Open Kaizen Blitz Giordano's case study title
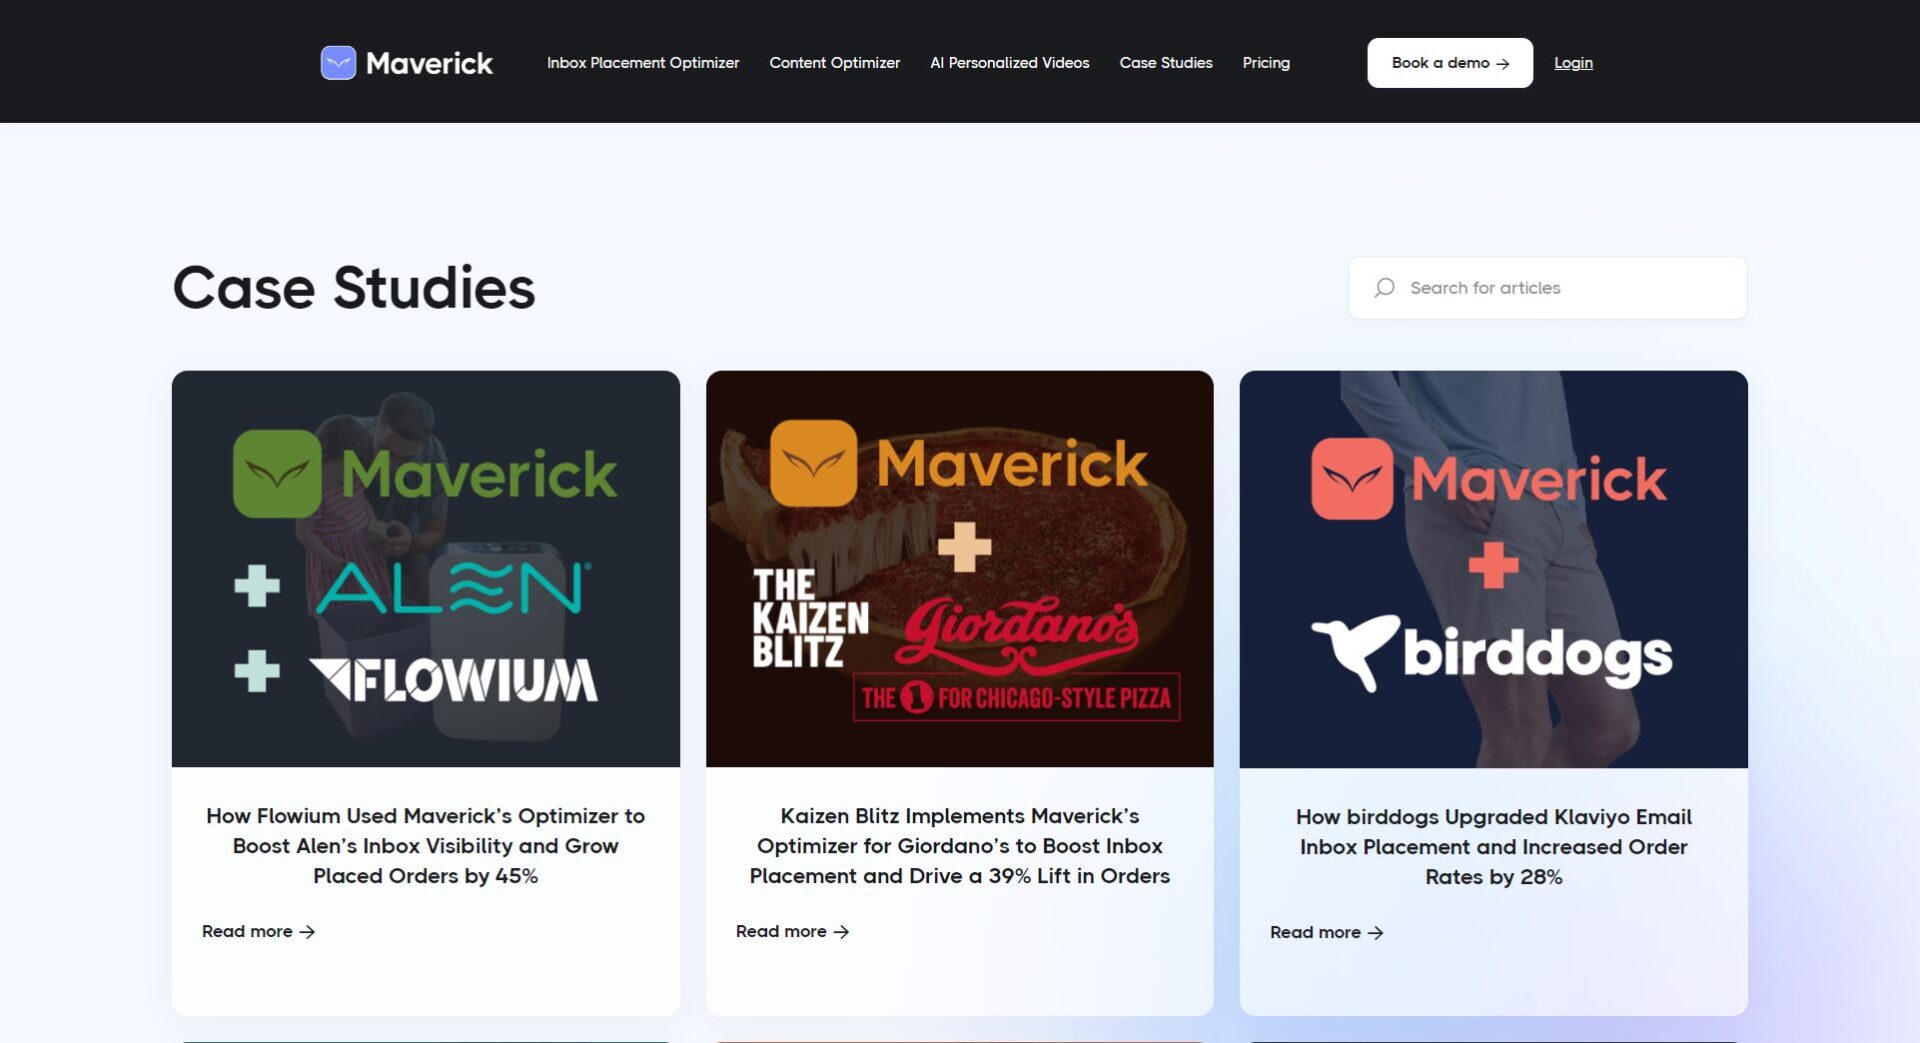 click(x=959, y=846)
